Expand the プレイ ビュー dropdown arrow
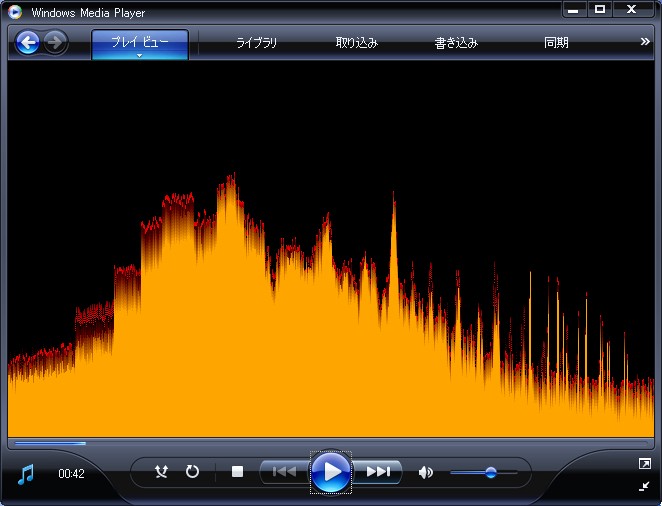 point(139,55)
